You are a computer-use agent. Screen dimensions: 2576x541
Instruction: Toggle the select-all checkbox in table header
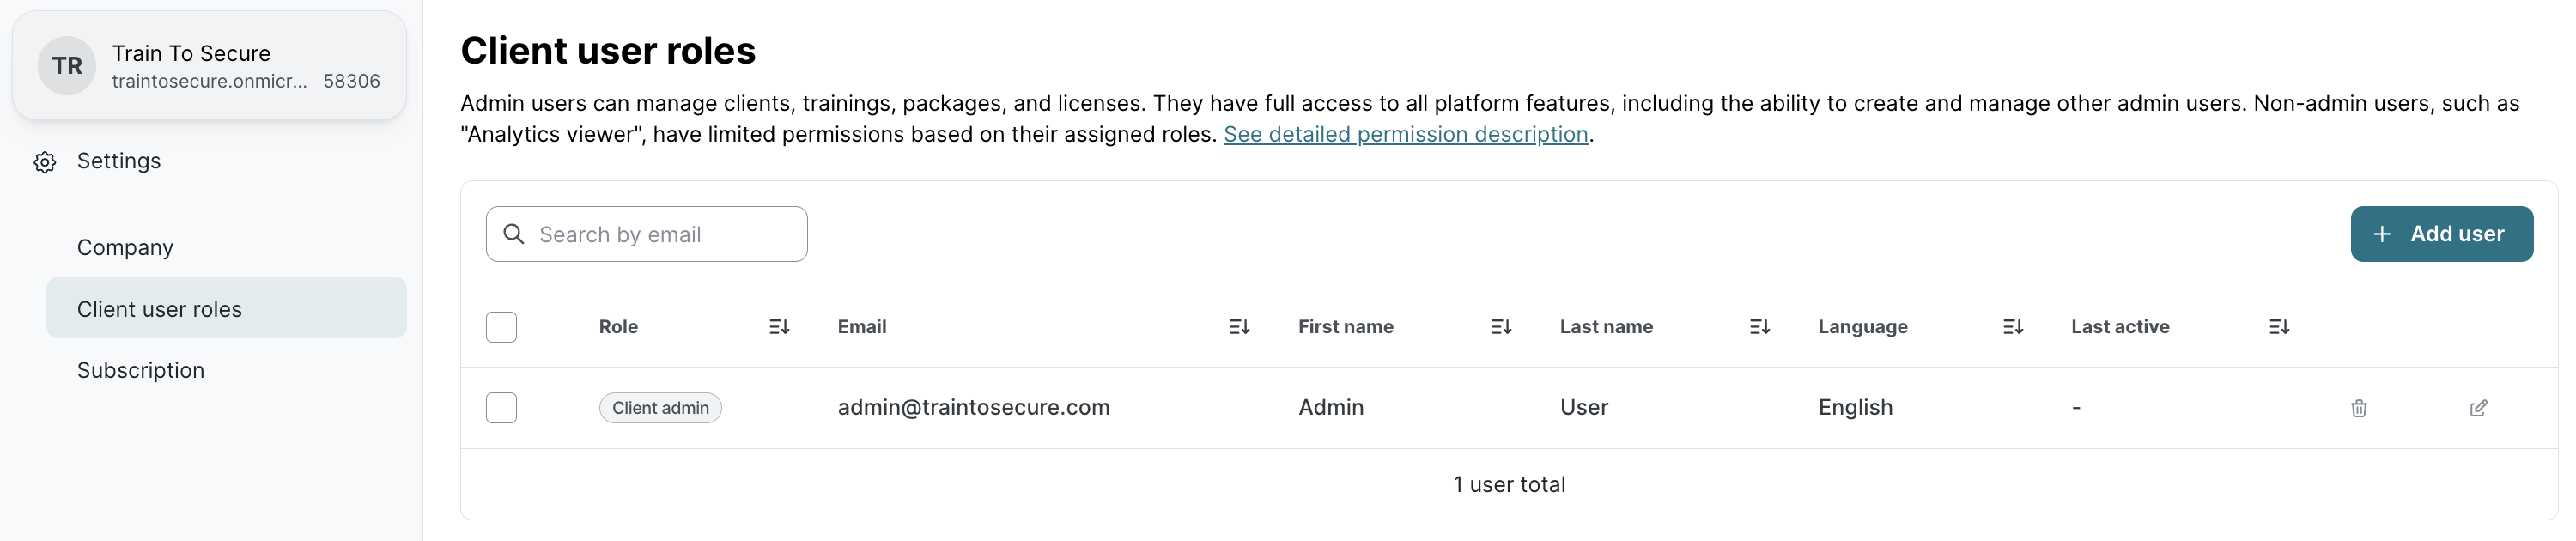tap(501, 327)
